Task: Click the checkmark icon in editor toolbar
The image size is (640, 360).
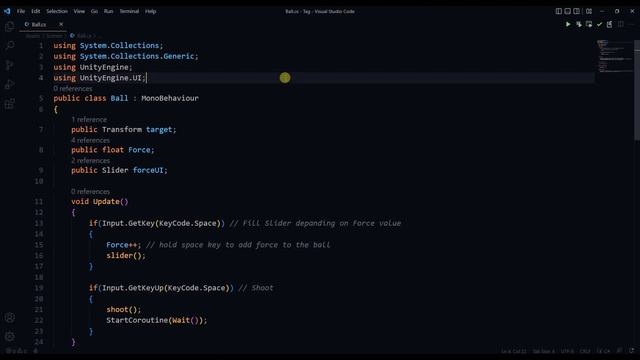Action: point(599,24)
